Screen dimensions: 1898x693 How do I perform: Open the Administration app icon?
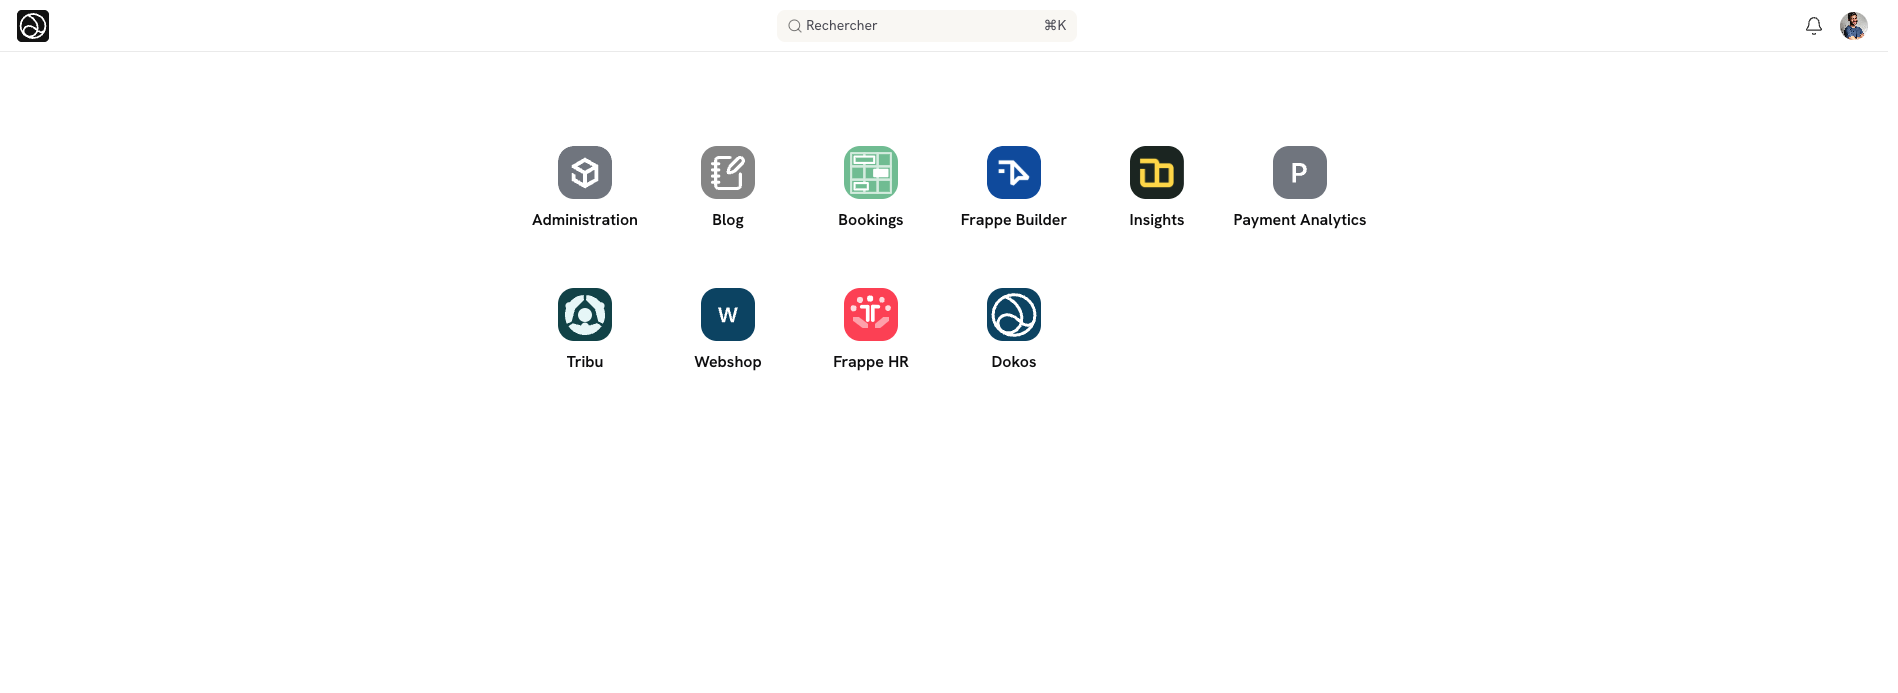pos(584,173)
